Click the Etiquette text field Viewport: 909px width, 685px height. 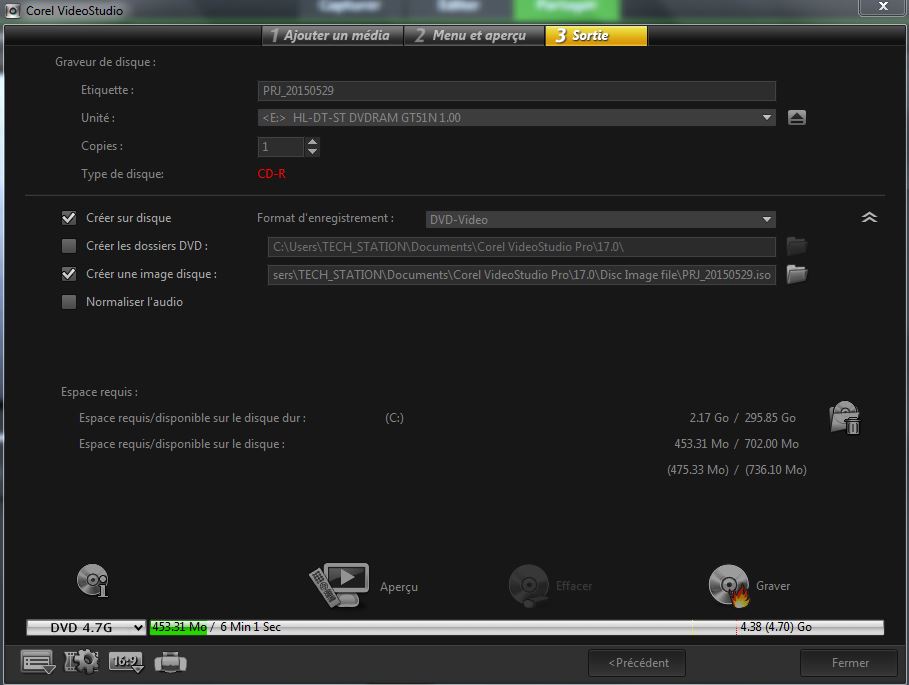pyautogui.click(x=517, y=90)
